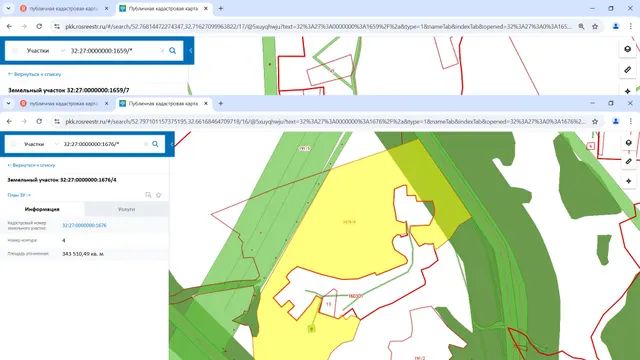Click search text field 32:27:0000000:1659/*

113,51
